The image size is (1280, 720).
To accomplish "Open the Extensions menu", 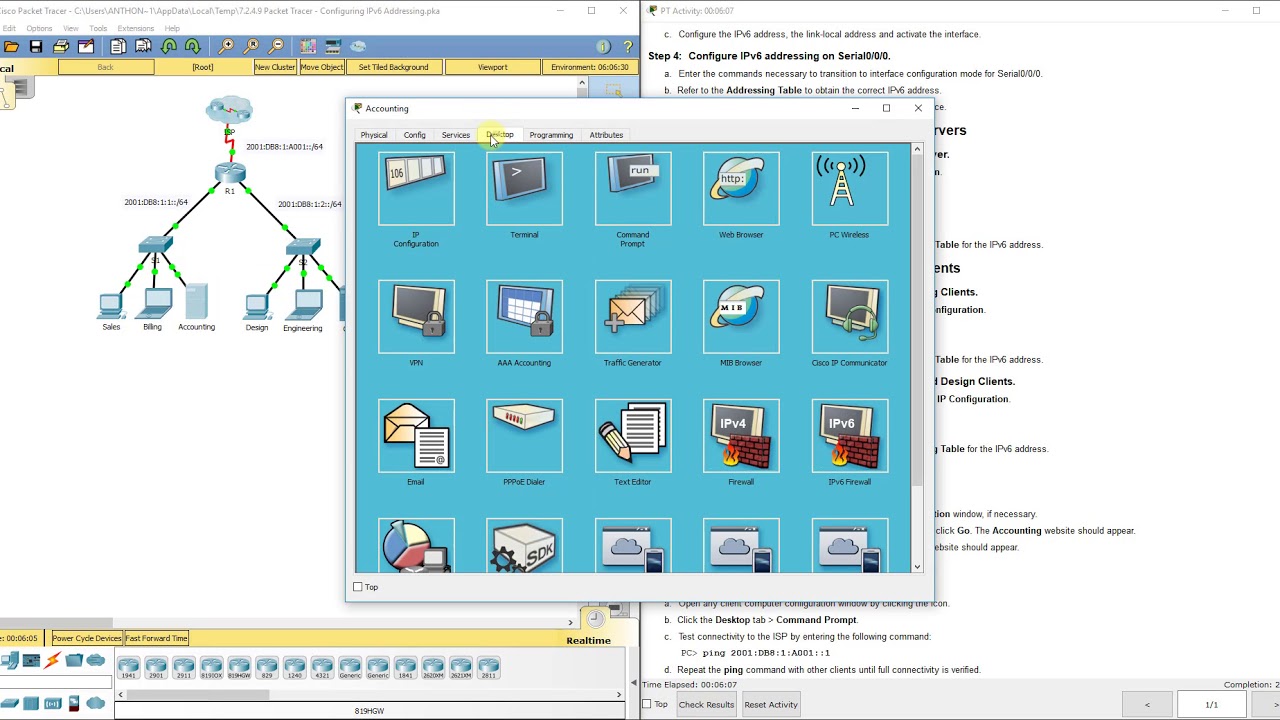I will click(x=135, y=28).
